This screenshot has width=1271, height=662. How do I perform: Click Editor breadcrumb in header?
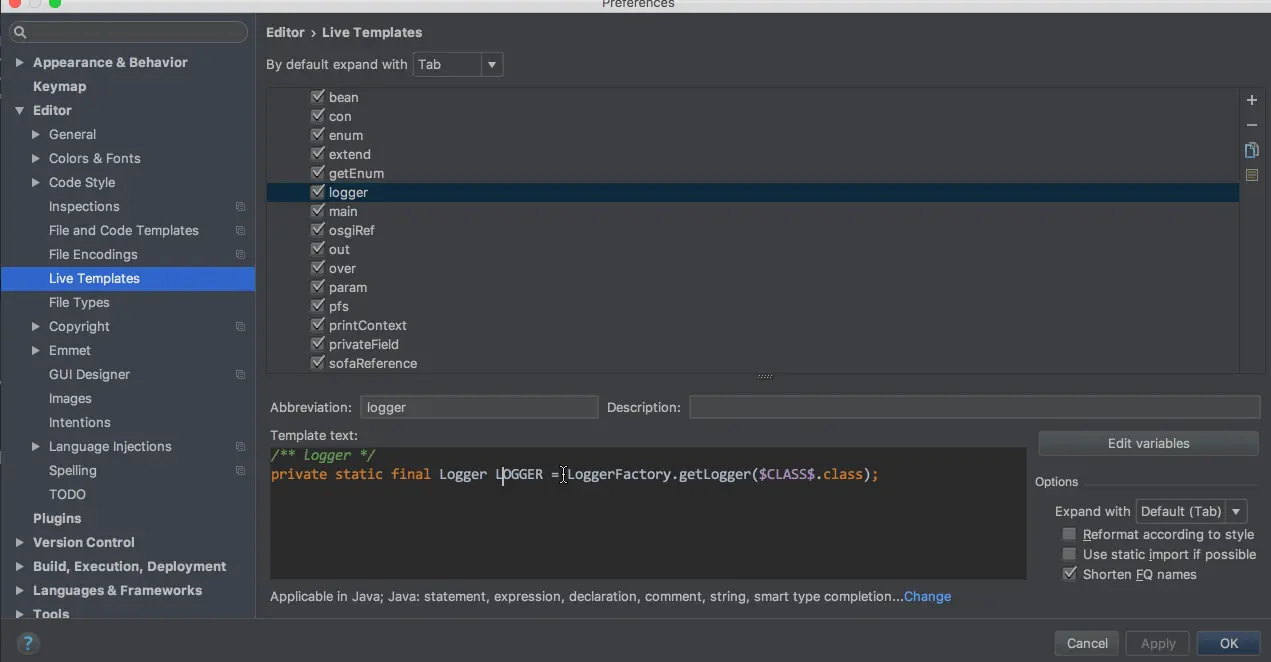click(x=285, y=32)
